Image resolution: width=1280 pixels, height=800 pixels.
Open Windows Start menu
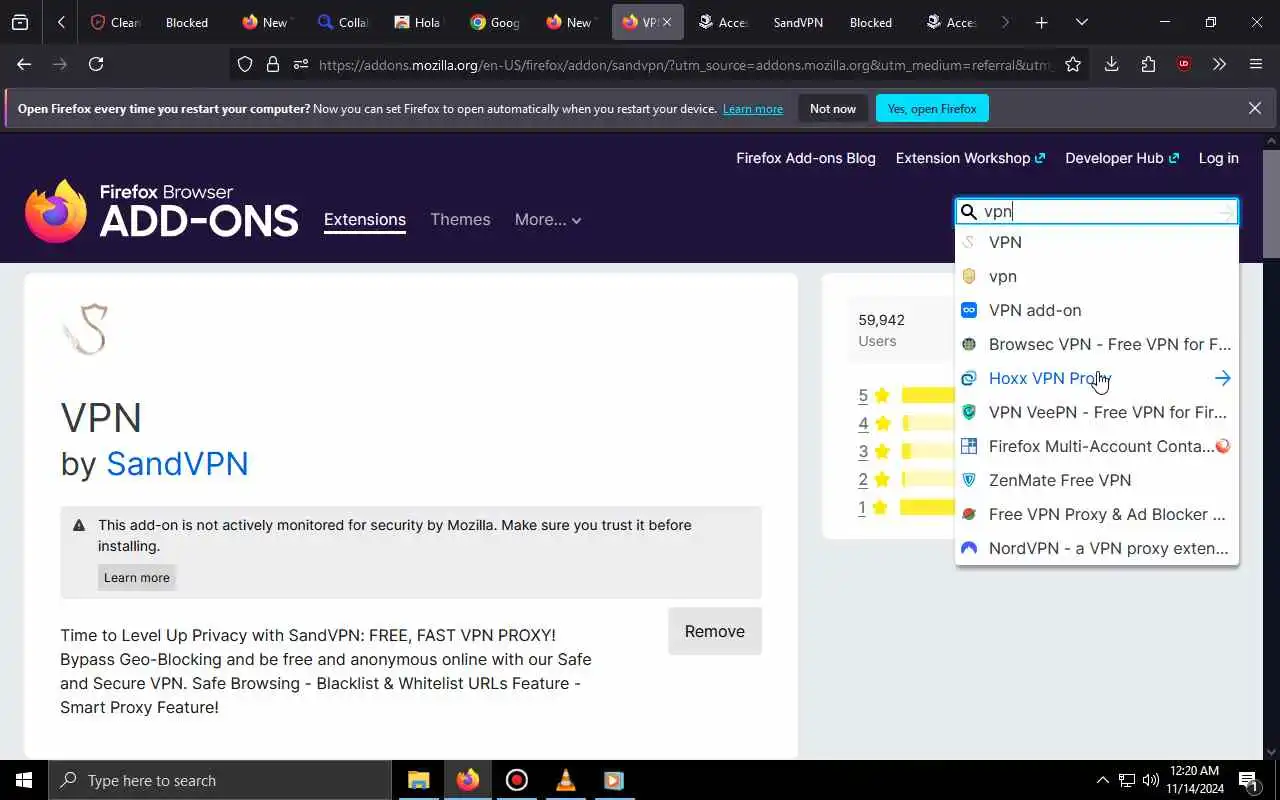(x=24, y=780)
